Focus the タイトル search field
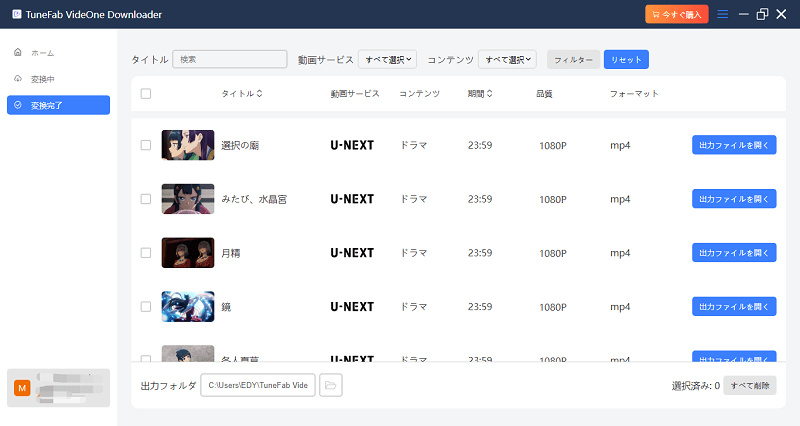The height and width of the screenshot is (426, 800). coord(230,59)
